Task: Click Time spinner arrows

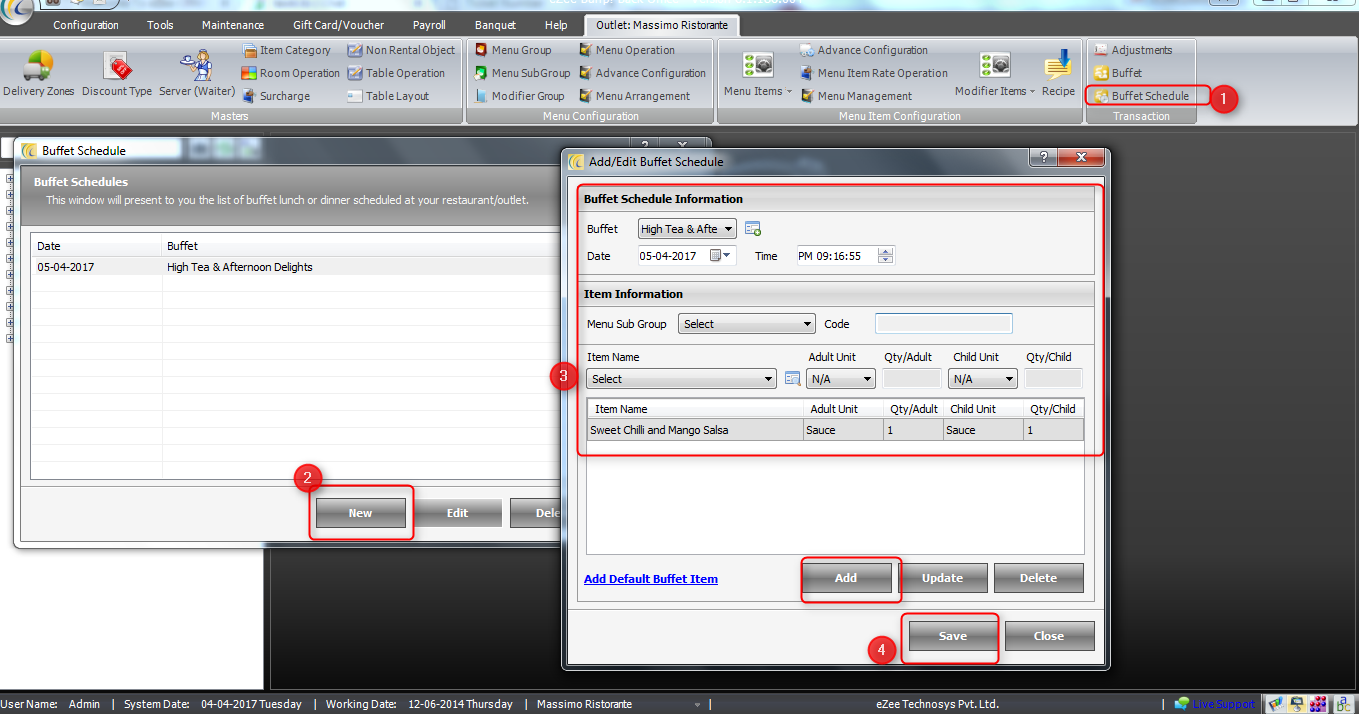Action: tap(885, 256)
